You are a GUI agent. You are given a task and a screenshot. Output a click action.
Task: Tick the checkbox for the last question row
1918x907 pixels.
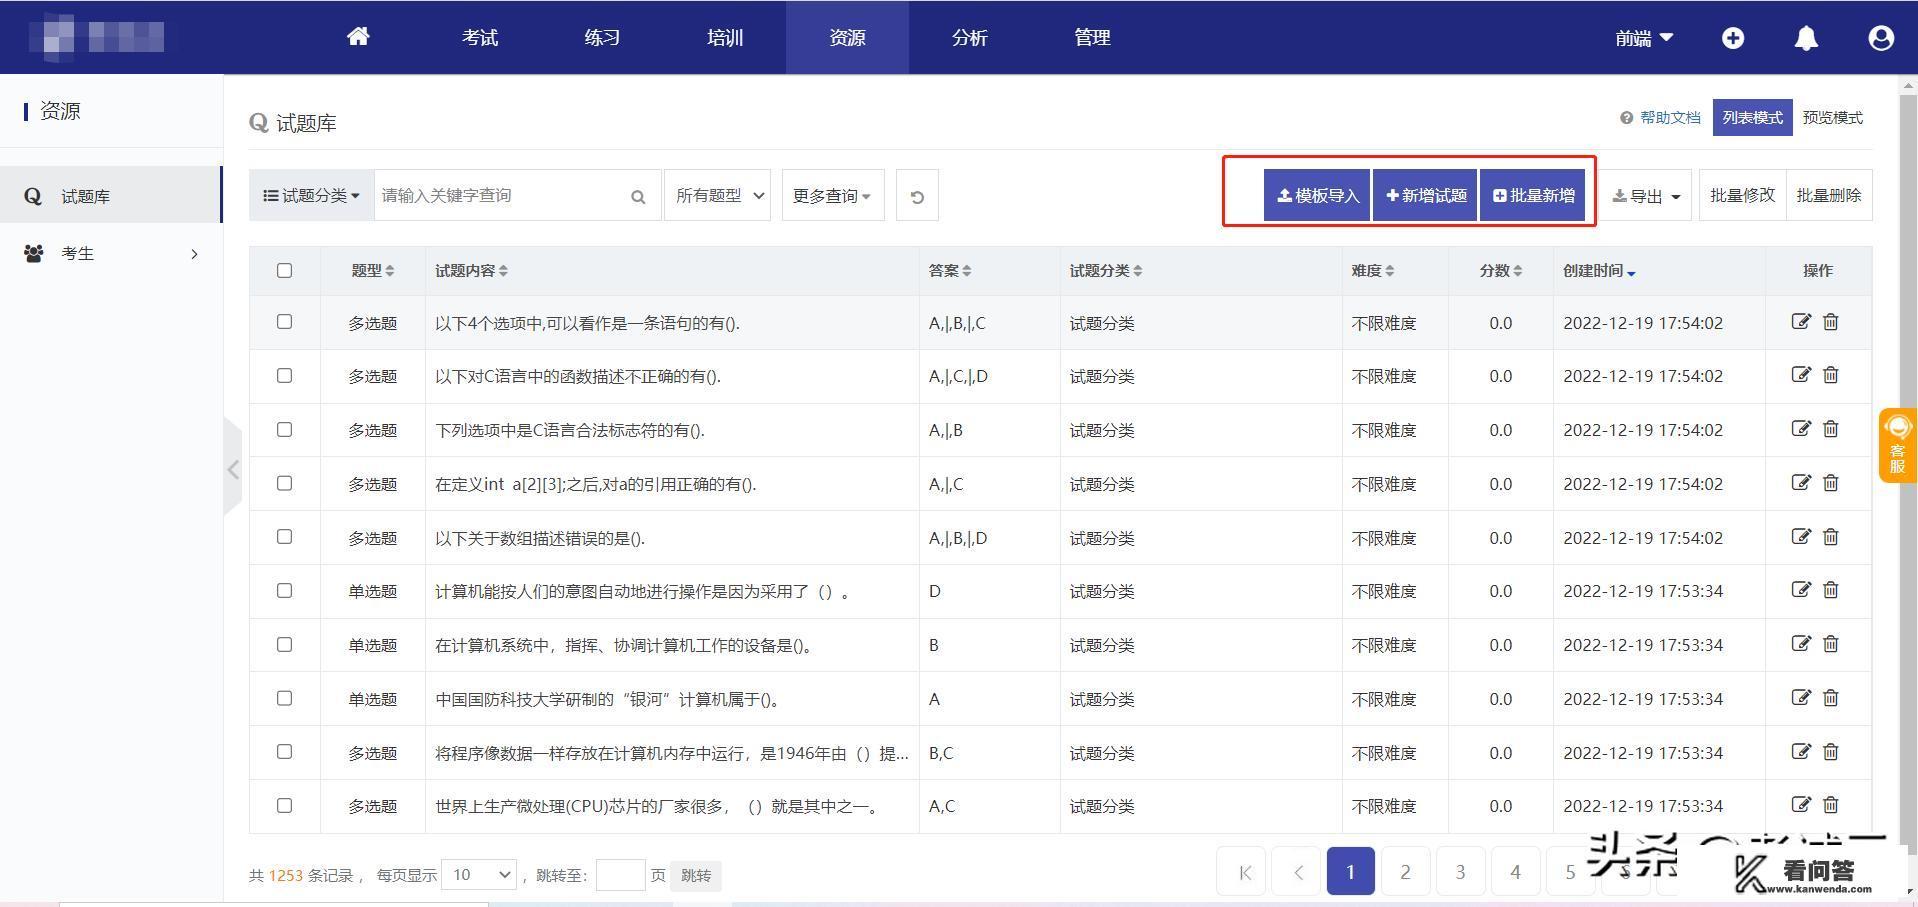point(284,805)
